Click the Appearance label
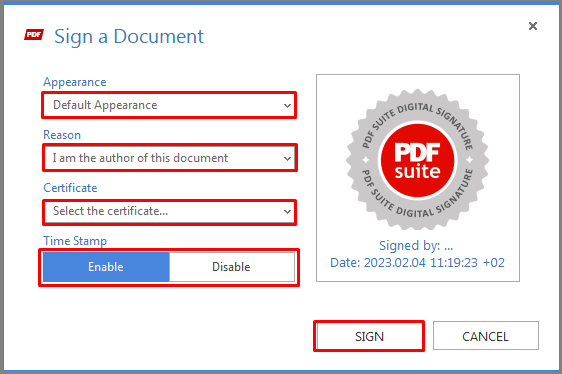The width and height of the screenshot is (562, 374). (75, 82)
